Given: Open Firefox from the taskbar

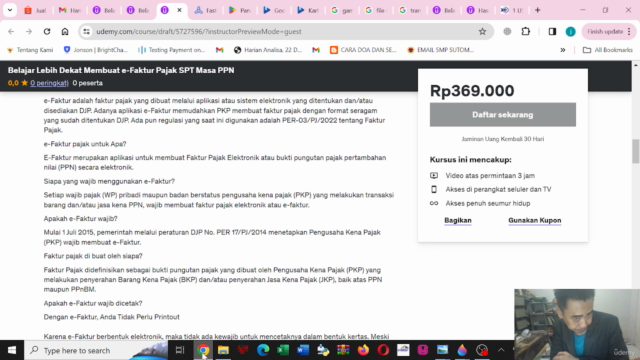Looking at the screenshot, I should pos(363,350).
